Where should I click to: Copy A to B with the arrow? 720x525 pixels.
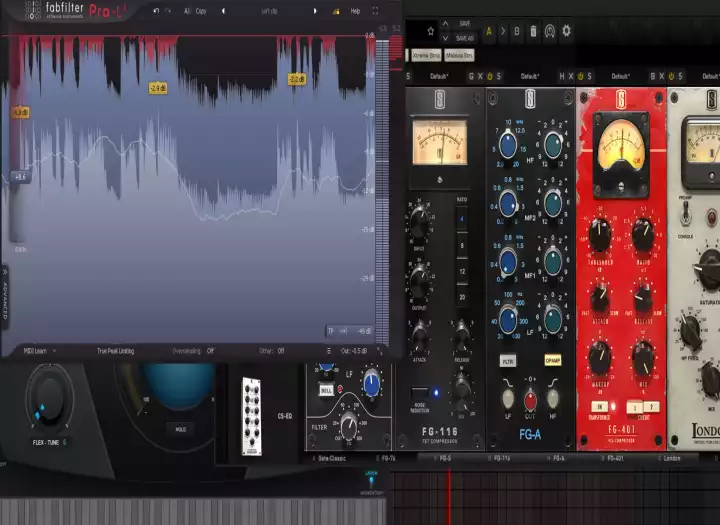503,31
